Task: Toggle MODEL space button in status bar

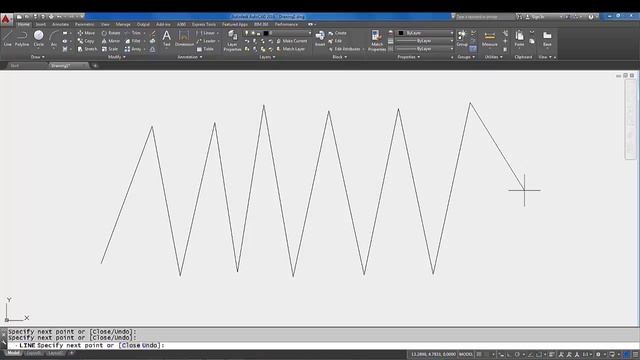Action: click(465, 354)
